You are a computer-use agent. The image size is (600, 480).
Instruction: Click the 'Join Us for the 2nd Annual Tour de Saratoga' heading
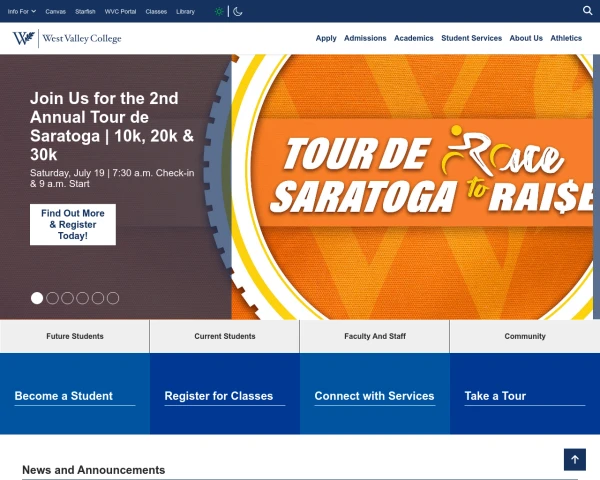[112, 126]
